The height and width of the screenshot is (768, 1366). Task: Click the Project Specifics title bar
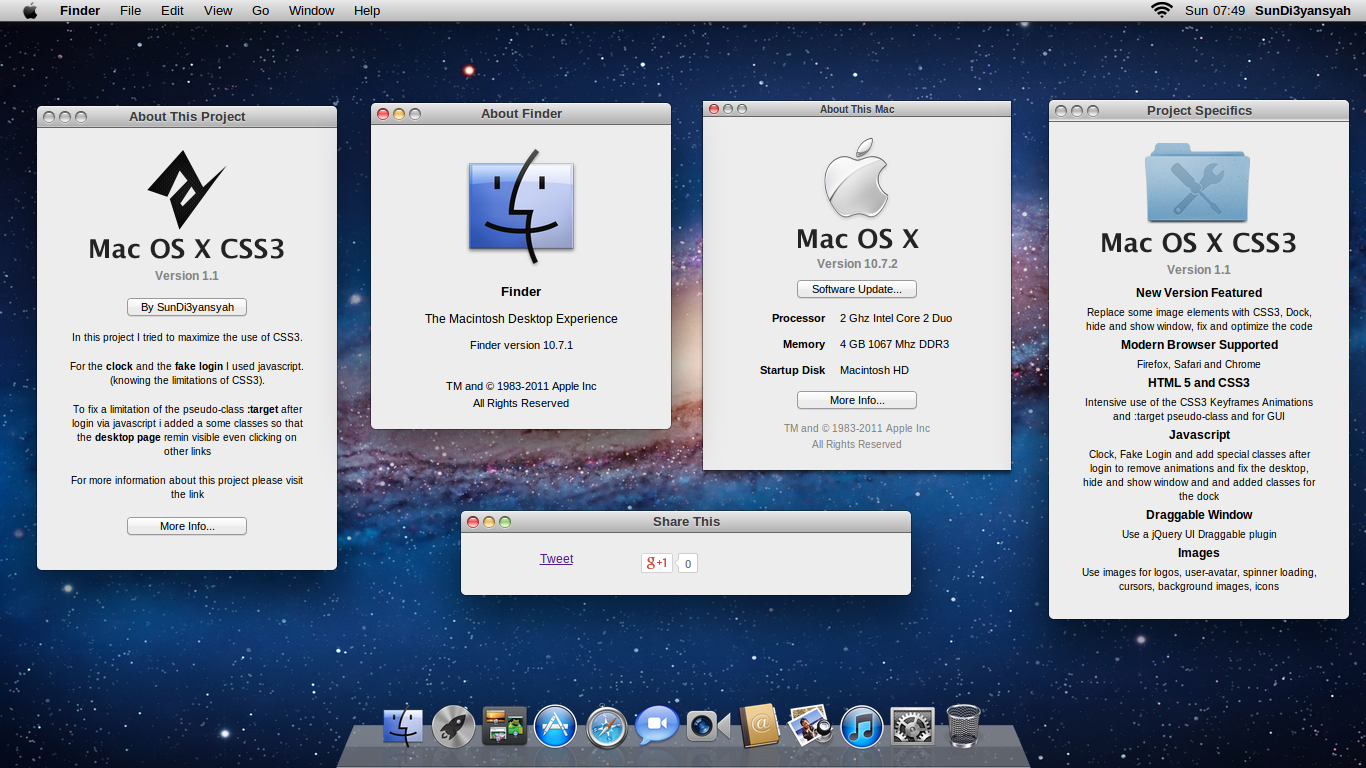coord(1199,111)
